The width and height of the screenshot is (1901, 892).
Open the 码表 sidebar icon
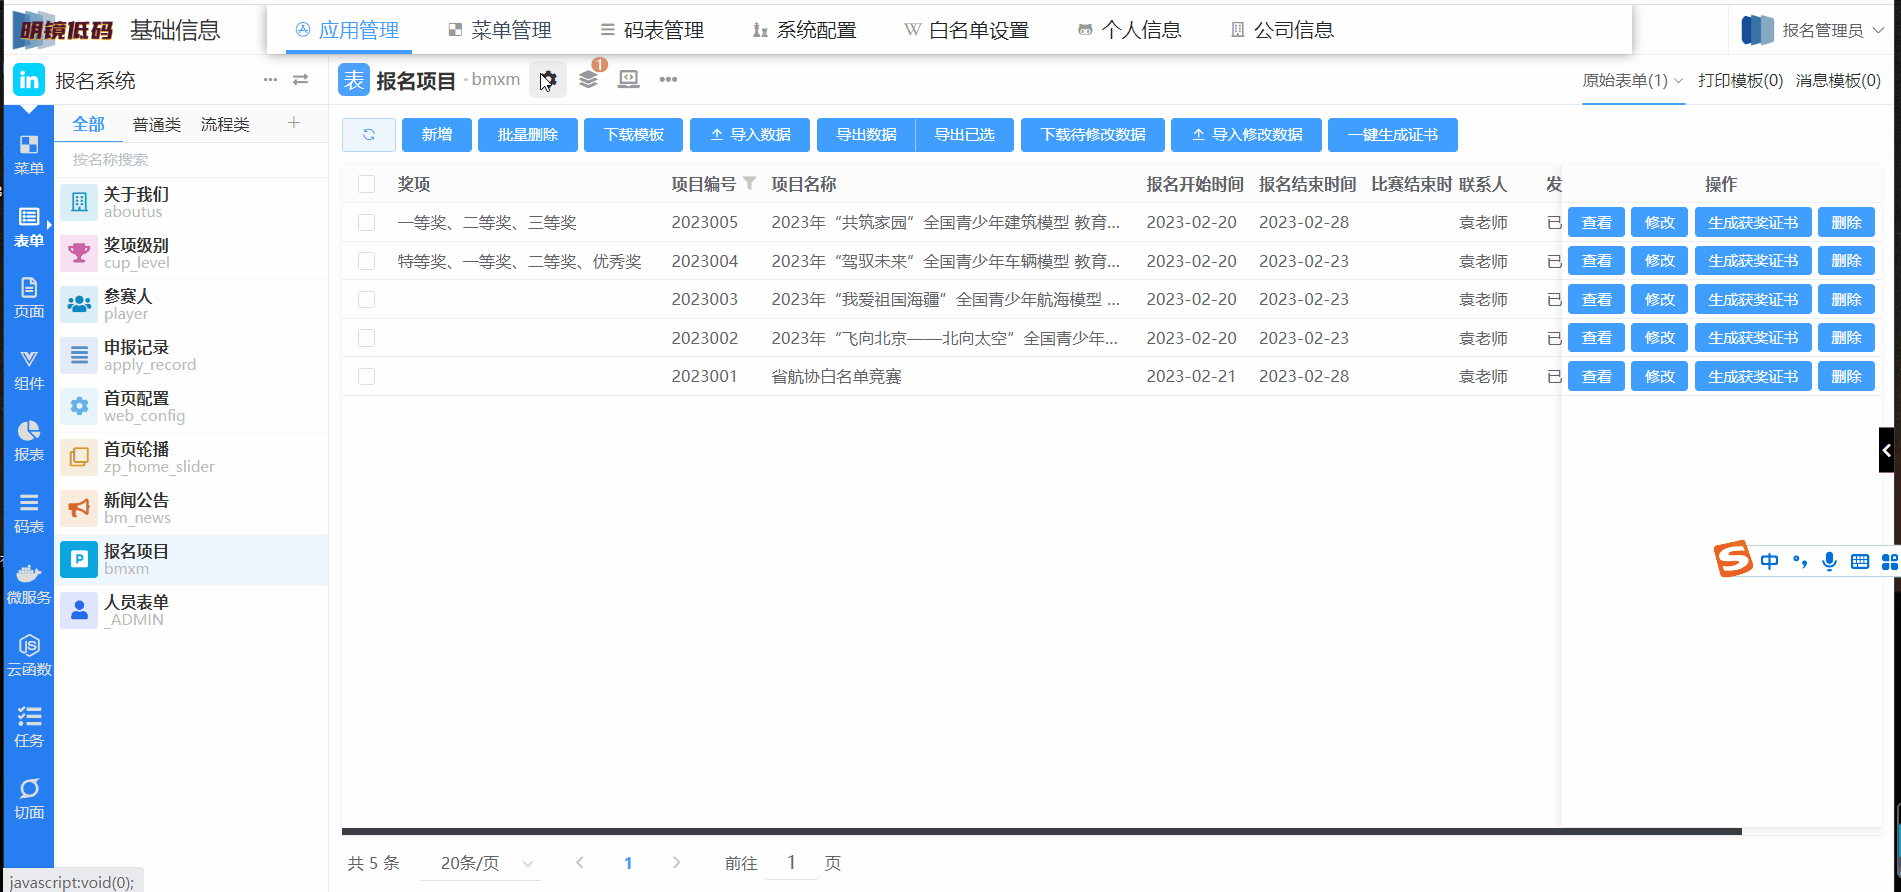pyautogui.click(x=28, y=513)
